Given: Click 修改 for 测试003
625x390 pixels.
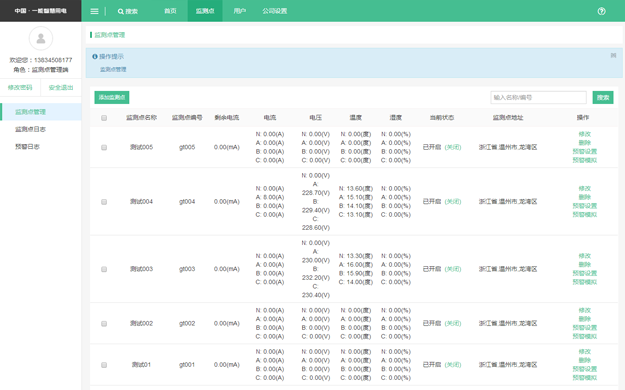Looking at the screenshot, I should tap(585, 256).
